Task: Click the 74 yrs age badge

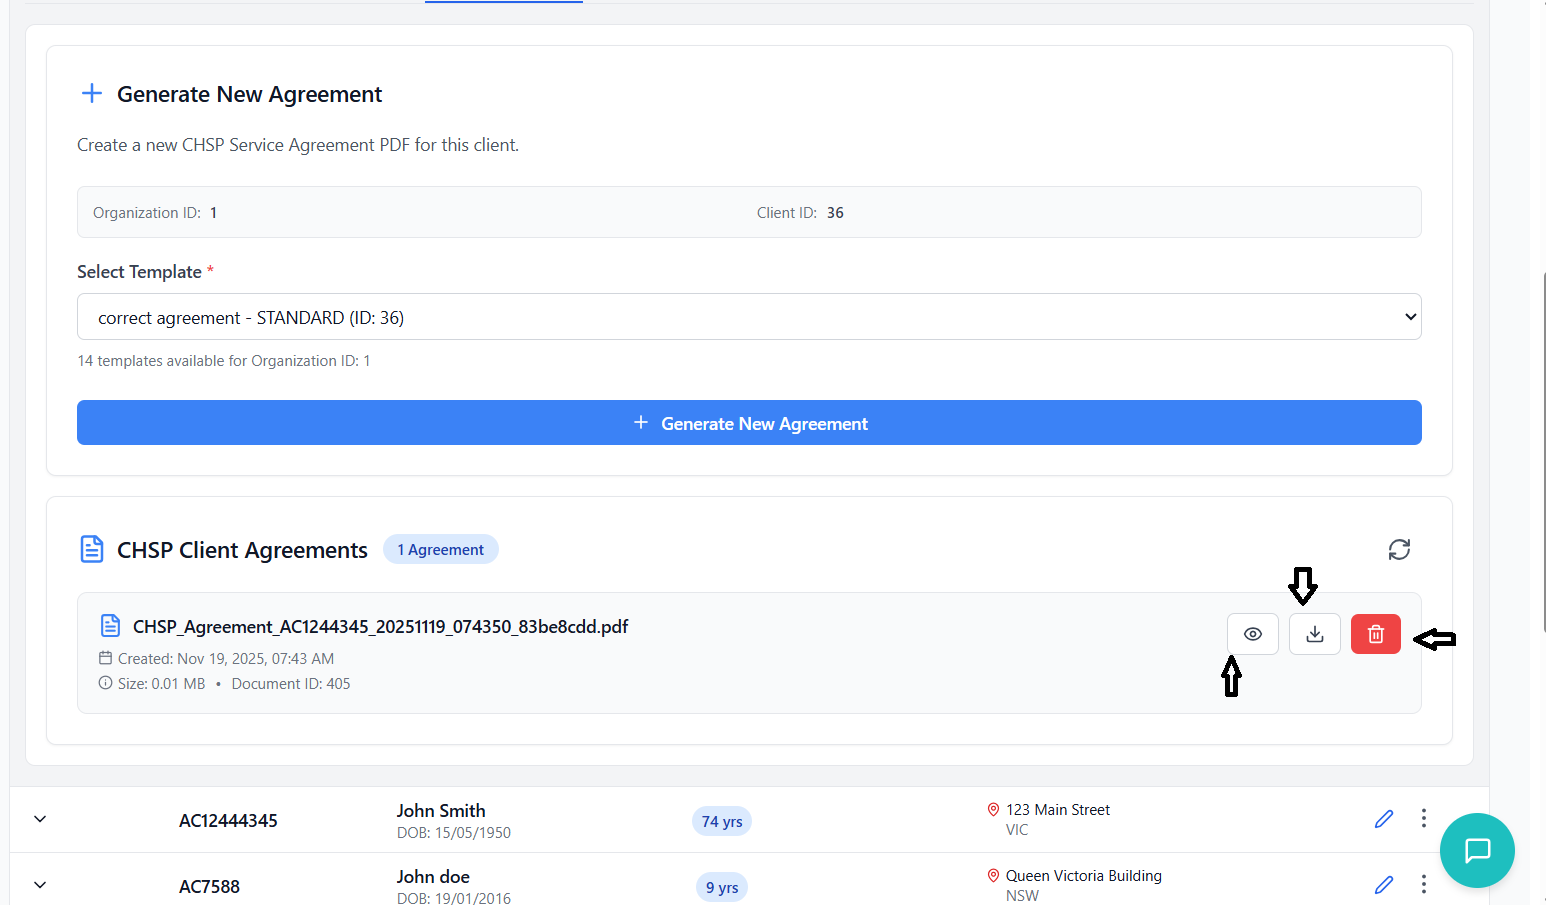Action: click(721, 821)
